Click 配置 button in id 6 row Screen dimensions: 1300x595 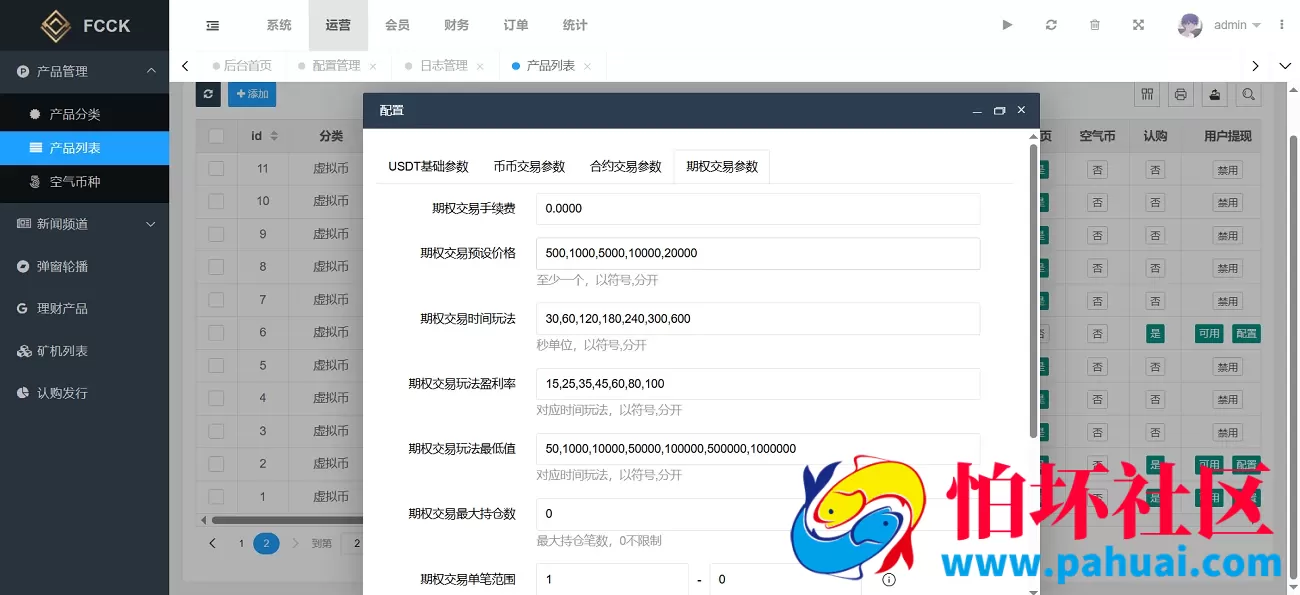tap(1246, 333)
